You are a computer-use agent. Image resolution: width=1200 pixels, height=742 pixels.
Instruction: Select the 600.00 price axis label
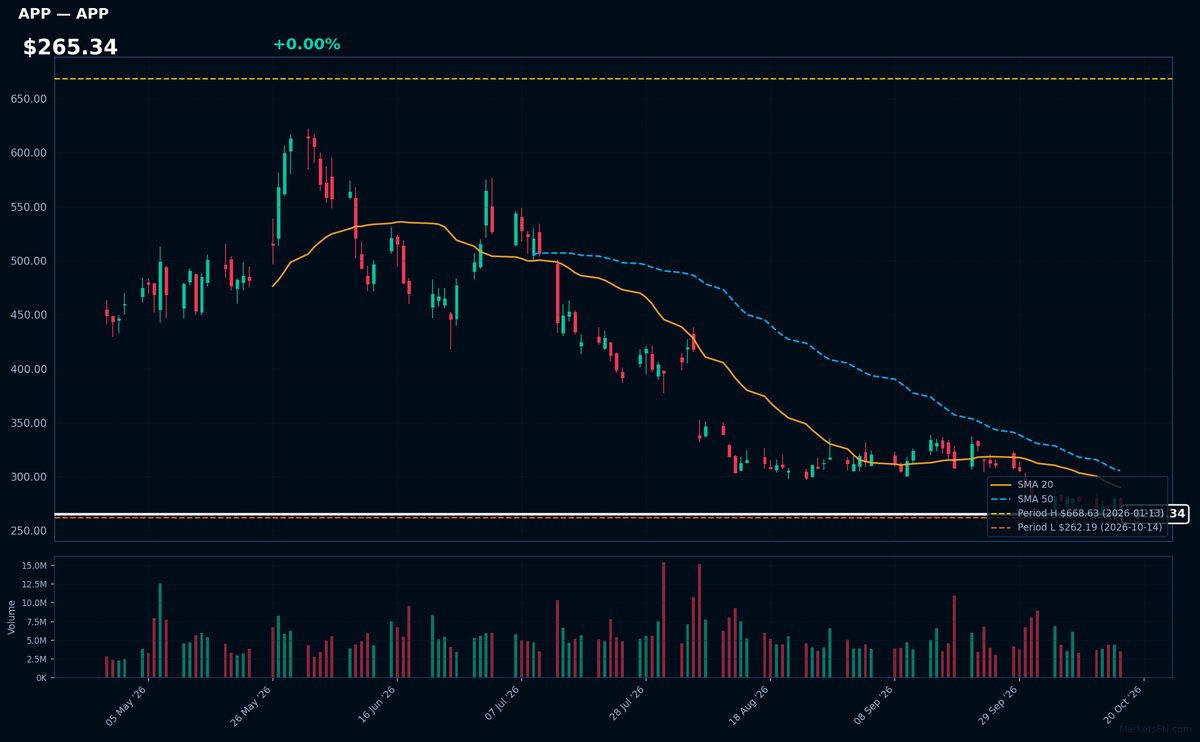(29, 153)
